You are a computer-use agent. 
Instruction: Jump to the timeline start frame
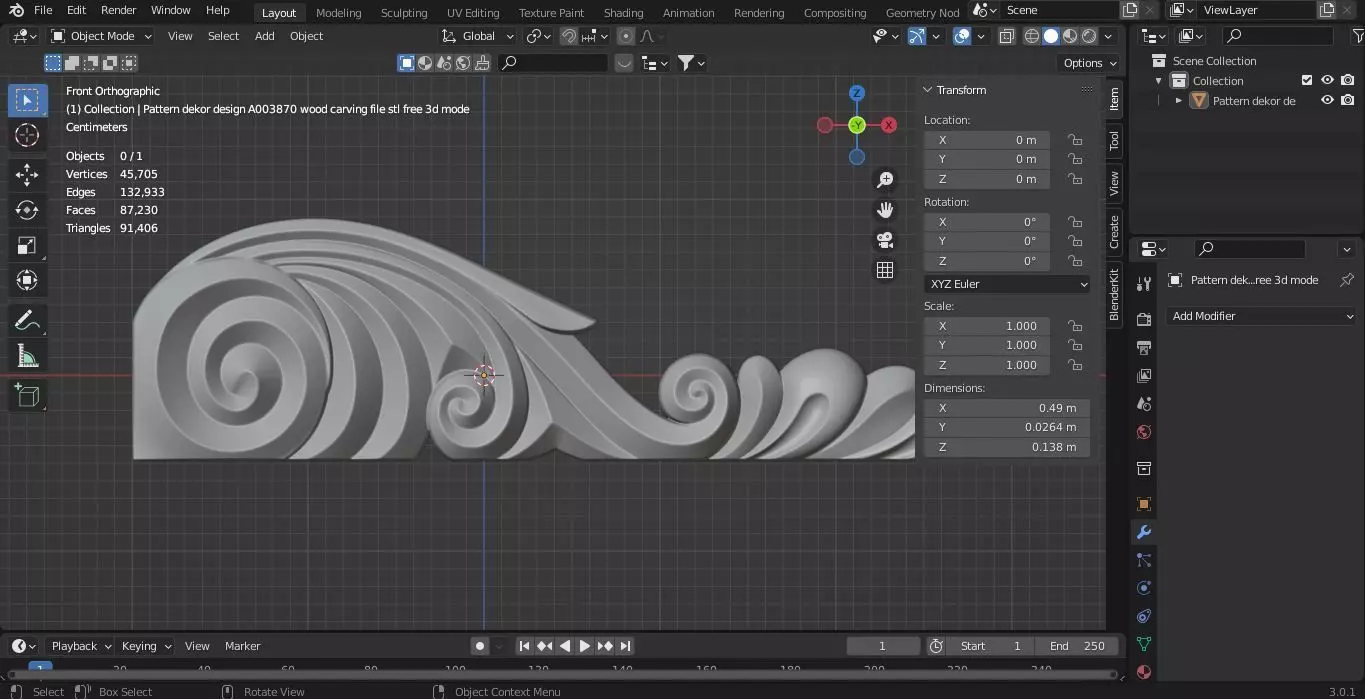(x=524, y=646)
